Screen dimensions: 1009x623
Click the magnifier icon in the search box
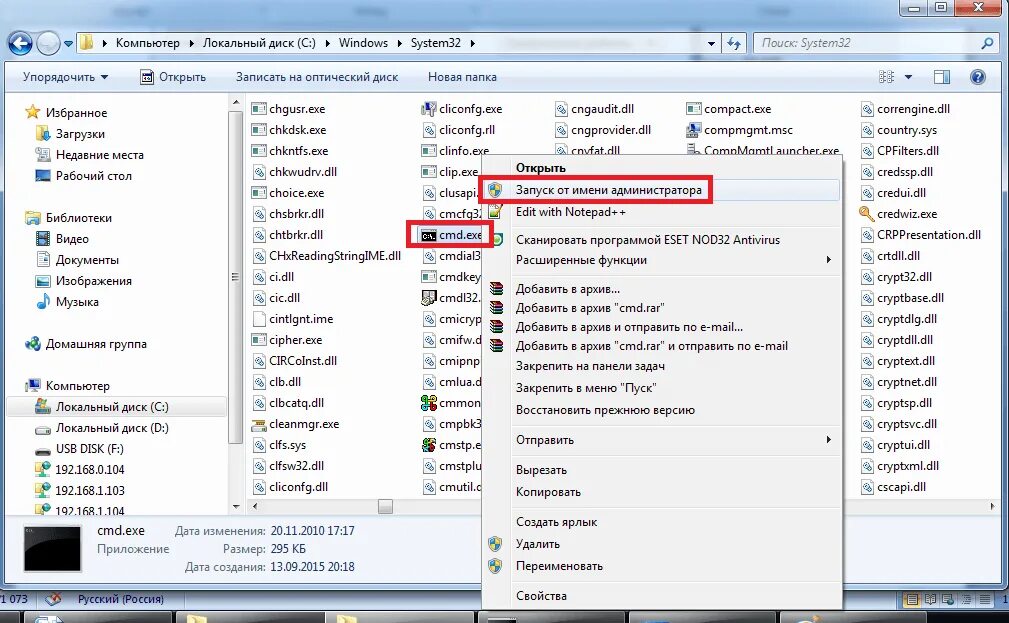[986, 43]
